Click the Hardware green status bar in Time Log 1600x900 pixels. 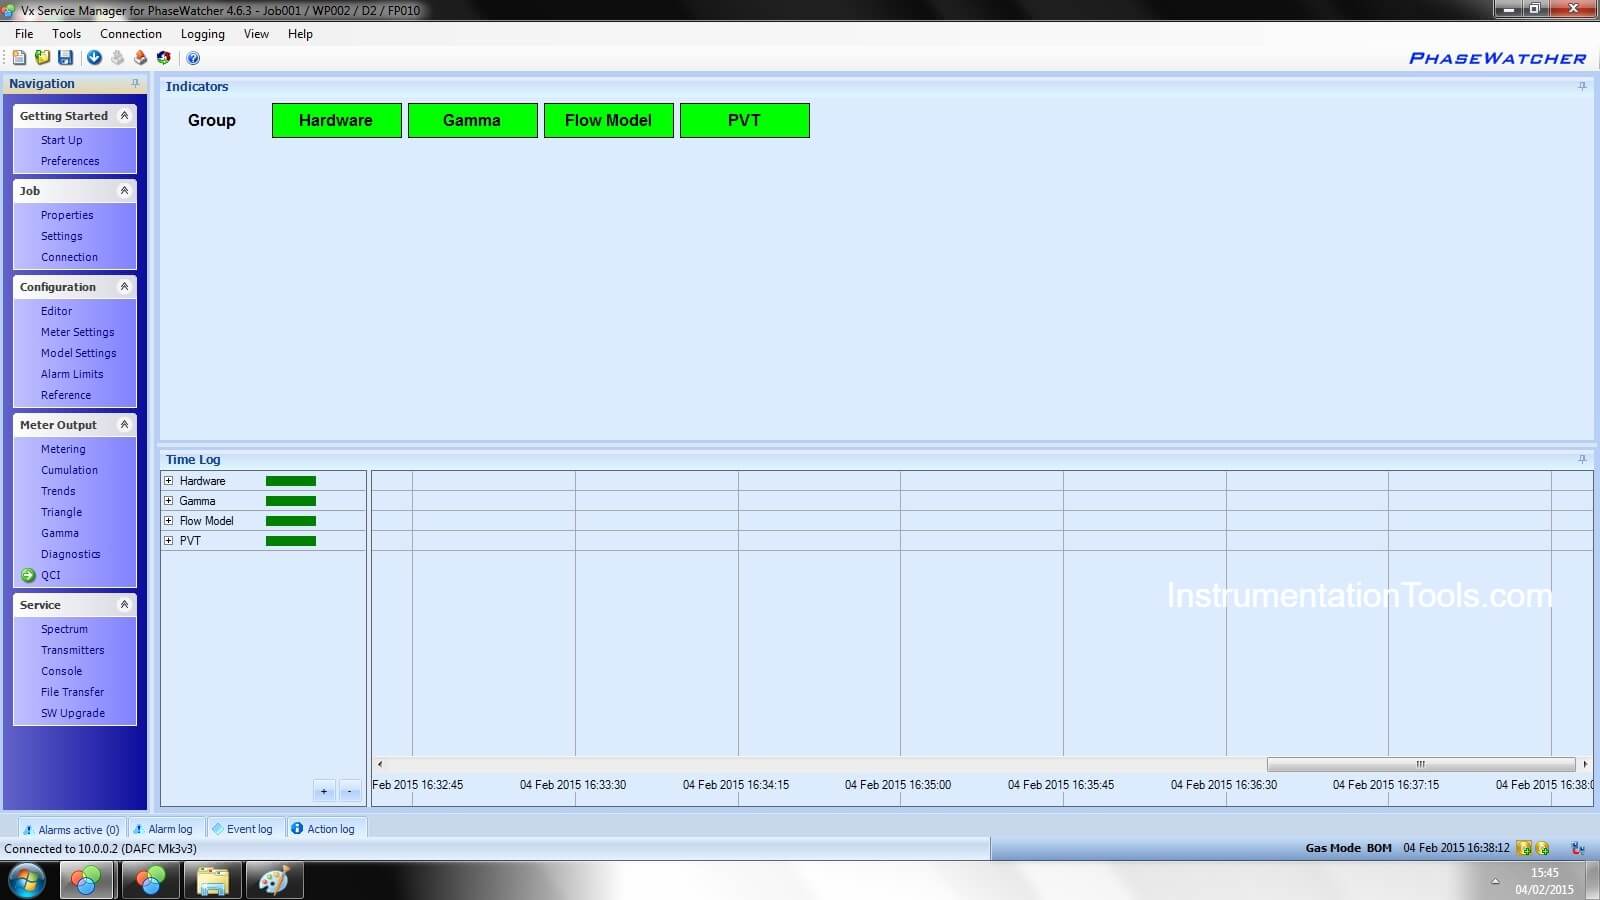[x=291, y=481]
